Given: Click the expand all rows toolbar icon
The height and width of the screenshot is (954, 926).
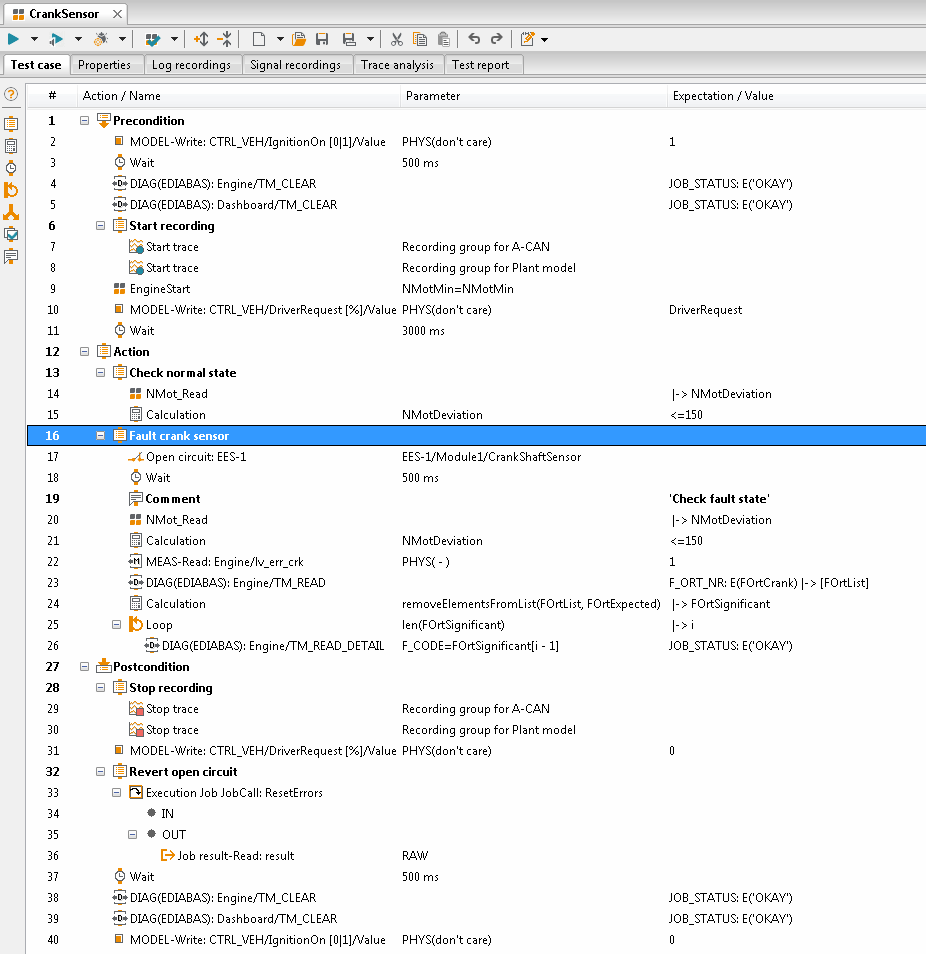Looking at the screenshot, I should tap(201, 40).
